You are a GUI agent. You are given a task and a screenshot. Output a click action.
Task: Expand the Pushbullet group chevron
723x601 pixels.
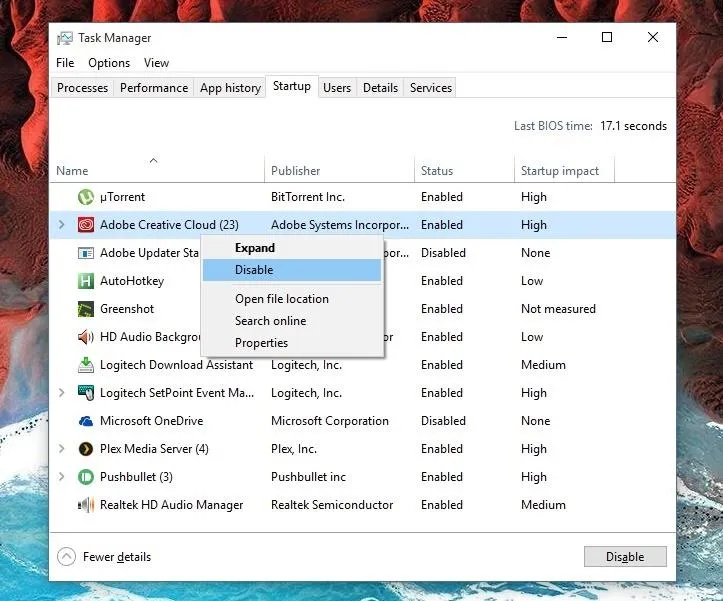61,476
